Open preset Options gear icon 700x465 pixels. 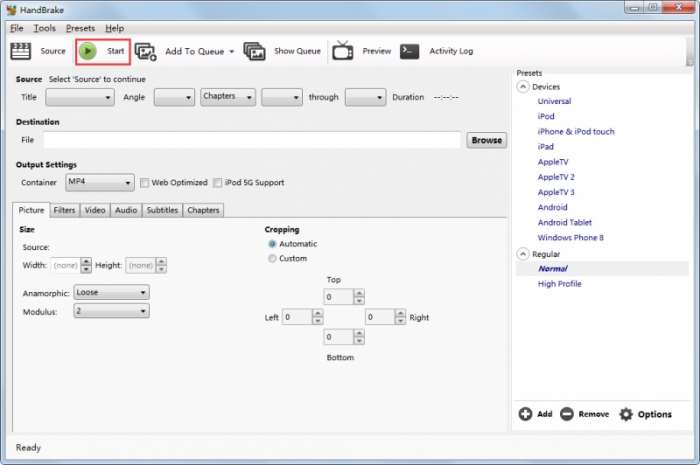(x=626, y=414)
